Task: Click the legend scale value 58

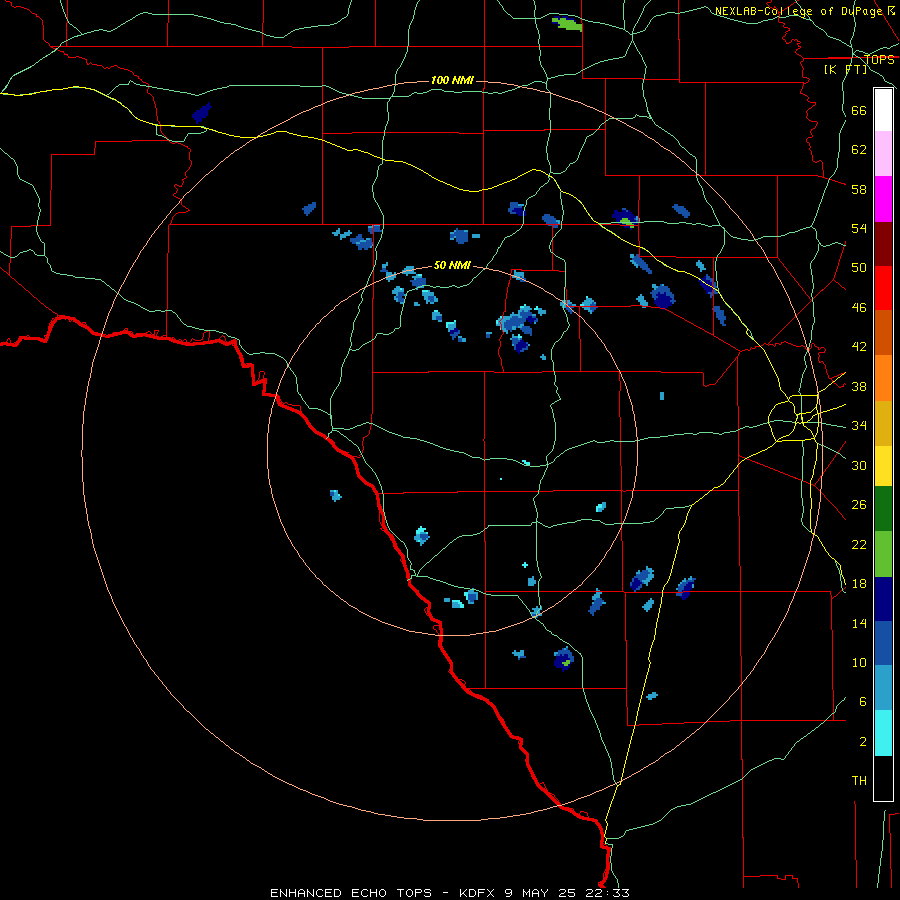Action: tap(859, 189)
